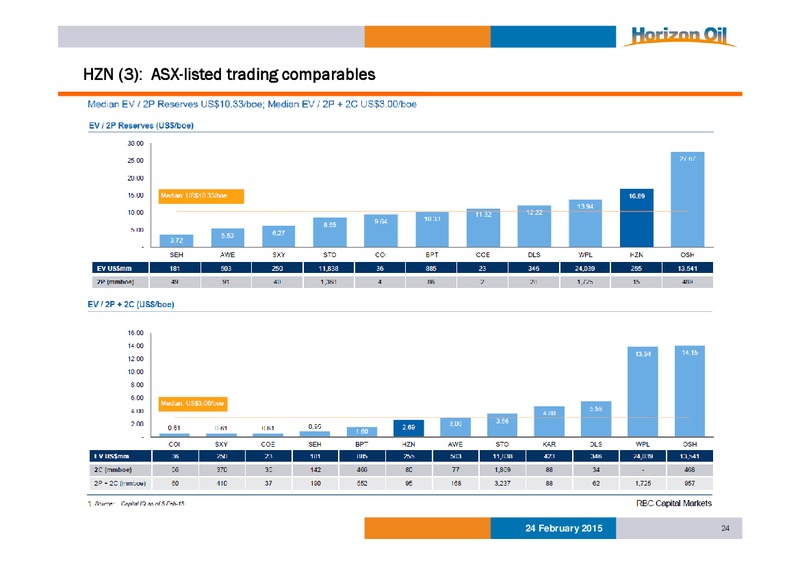Click the Horizon Oil logo
Viewport: 800px width, 565px height.
(679, 36)
